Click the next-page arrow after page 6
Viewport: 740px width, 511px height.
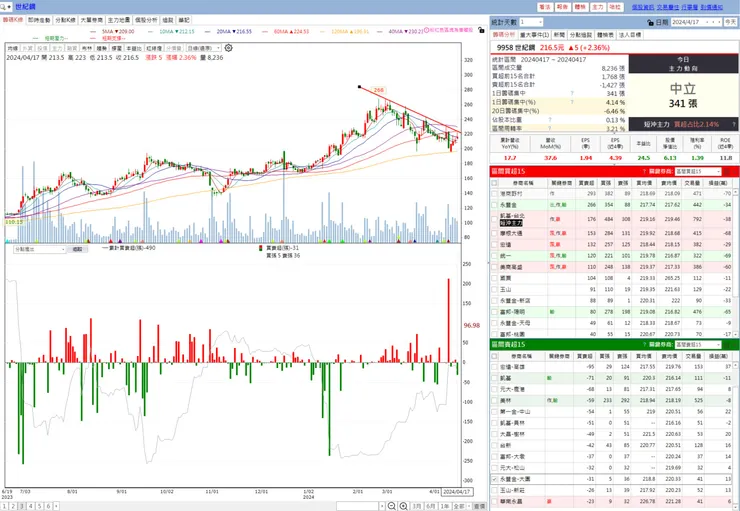point(57,506)
